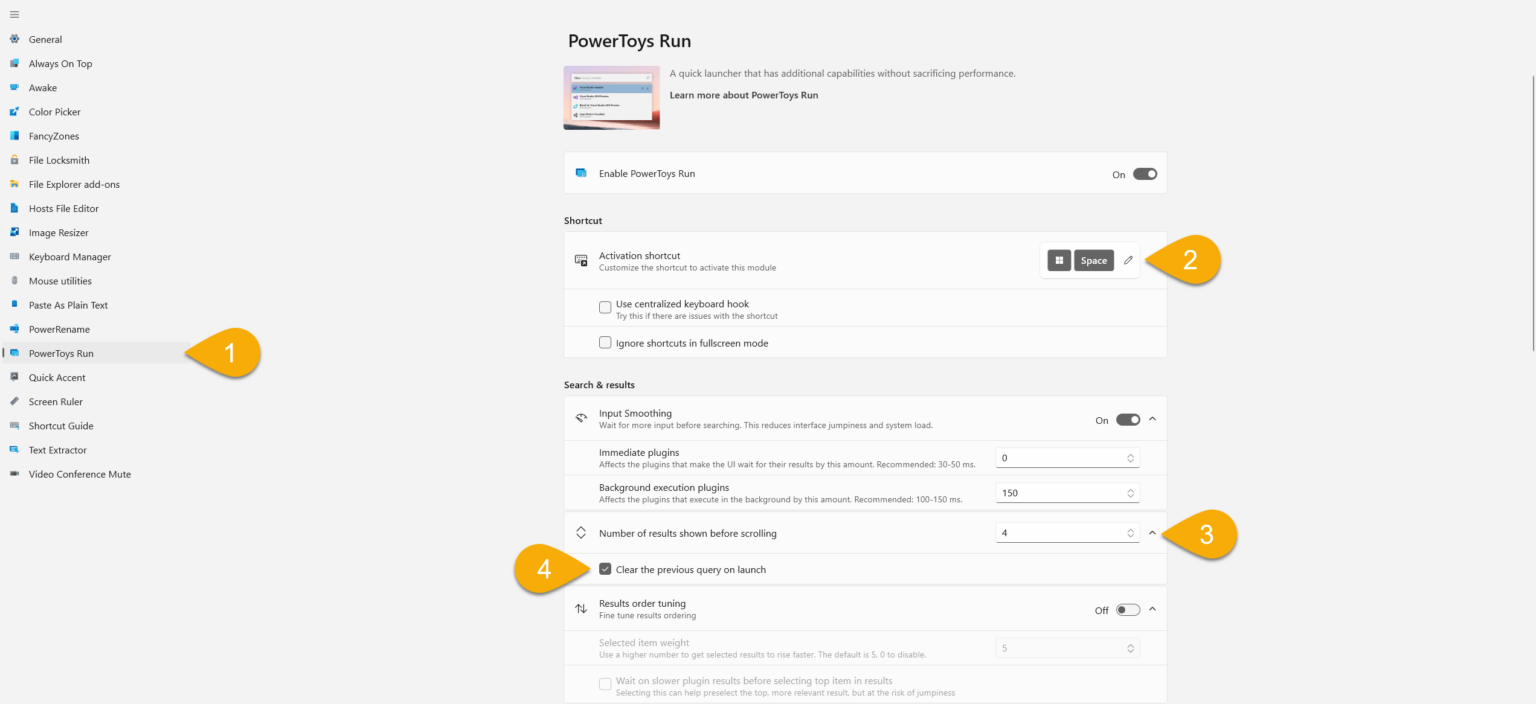This screenshot has height=704, width=1536.
Task: Open Learn more about PowerToys Run link
Action: [x=743, y=95]
